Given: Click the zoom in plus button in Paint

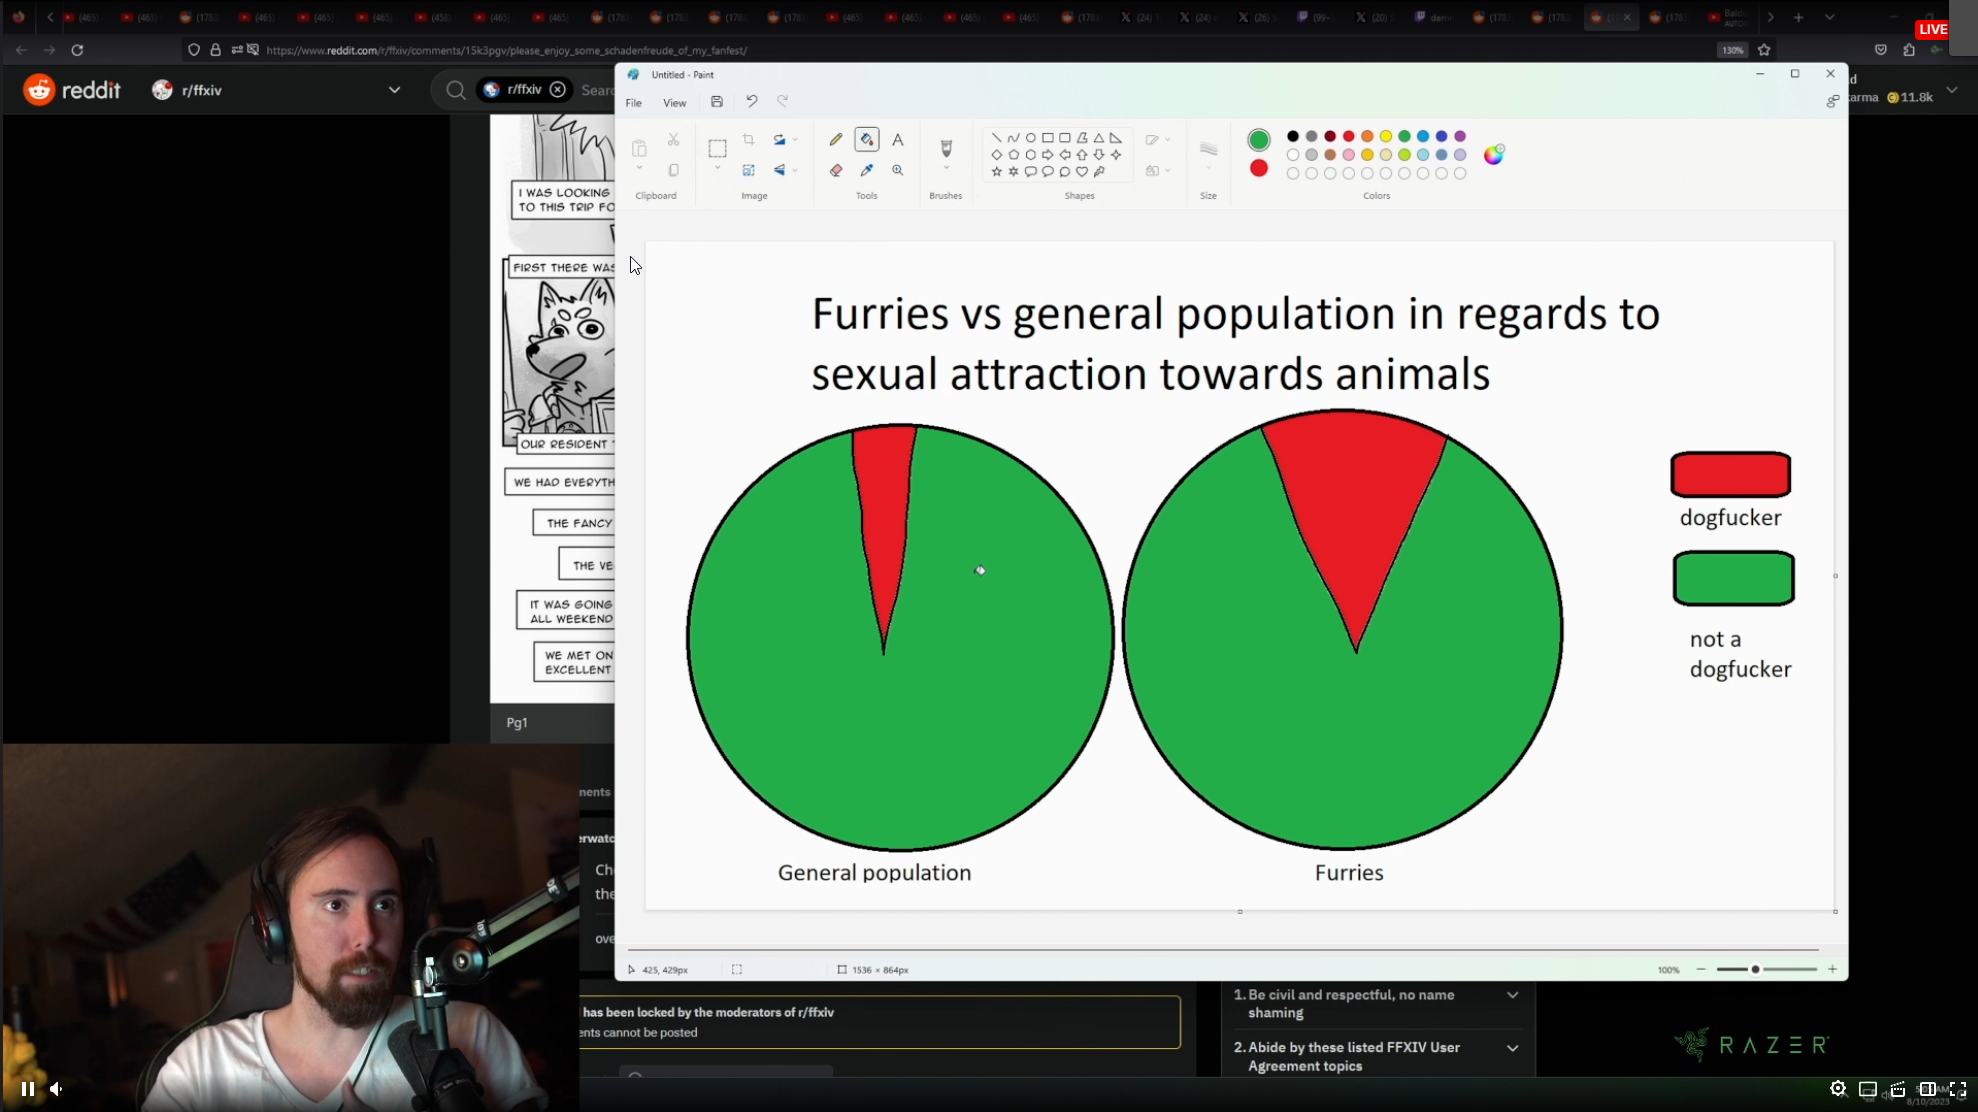Looking at the screenshot, I should [1832, 970].
